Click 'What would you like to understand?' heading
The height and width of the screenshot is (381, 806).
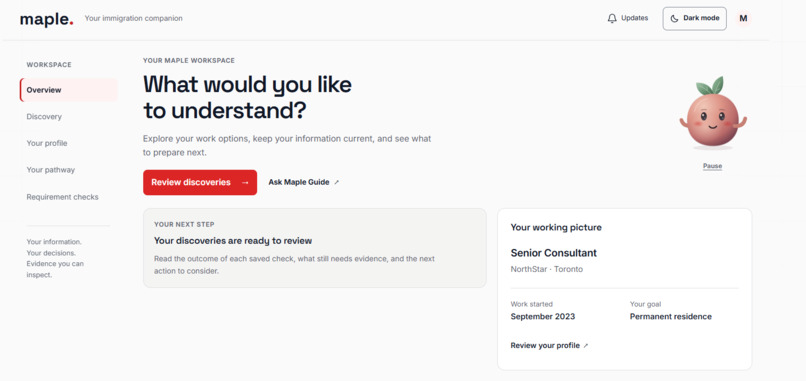247,98
